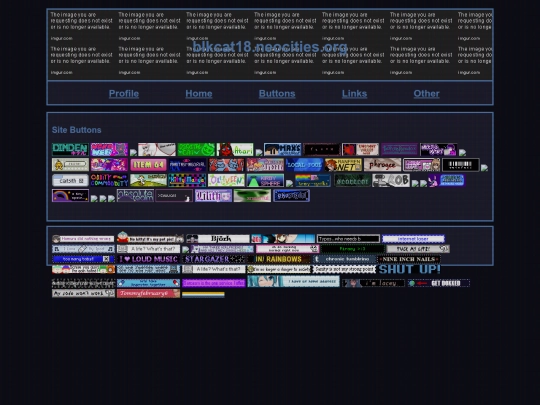Click the GET DOGGED blinkie
Viewport: 540px width, 405px height.
(x=438, y=283)
